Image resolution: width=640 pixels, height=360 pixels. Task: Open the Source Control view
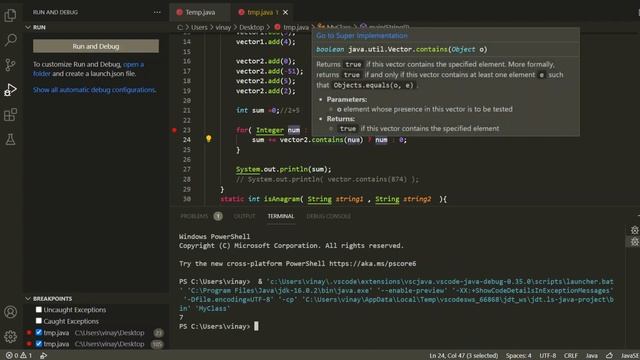tap(10, 64)
